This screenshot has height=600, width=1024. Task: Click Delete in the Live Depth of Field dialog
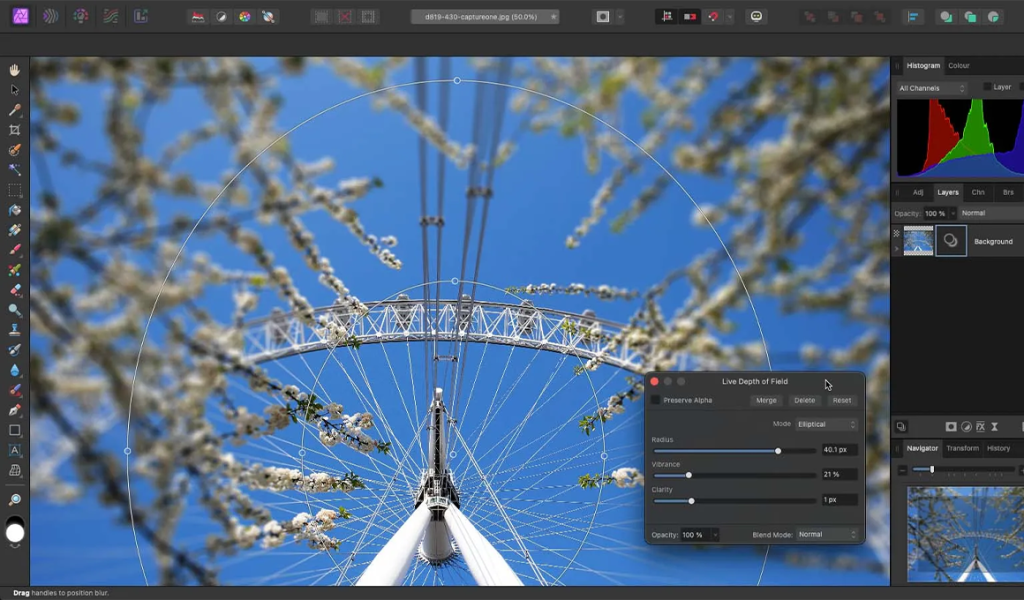805,400
